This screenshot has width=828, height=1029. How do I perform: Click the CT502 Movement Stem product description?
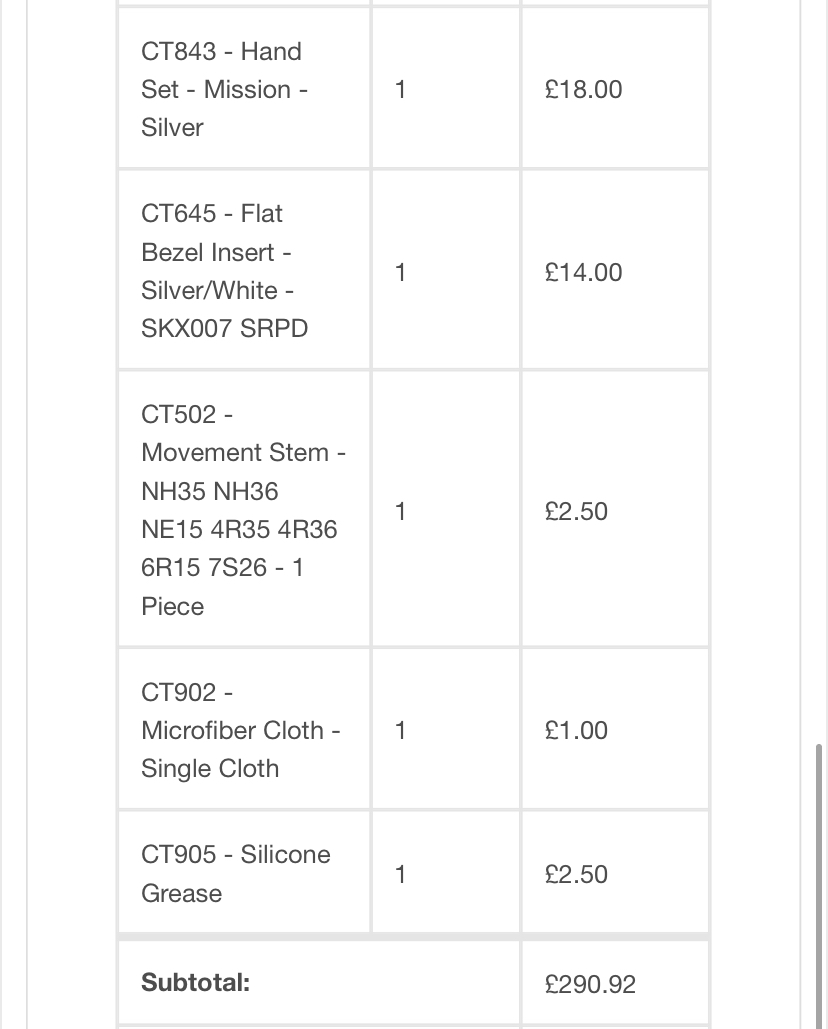point(243,510)
